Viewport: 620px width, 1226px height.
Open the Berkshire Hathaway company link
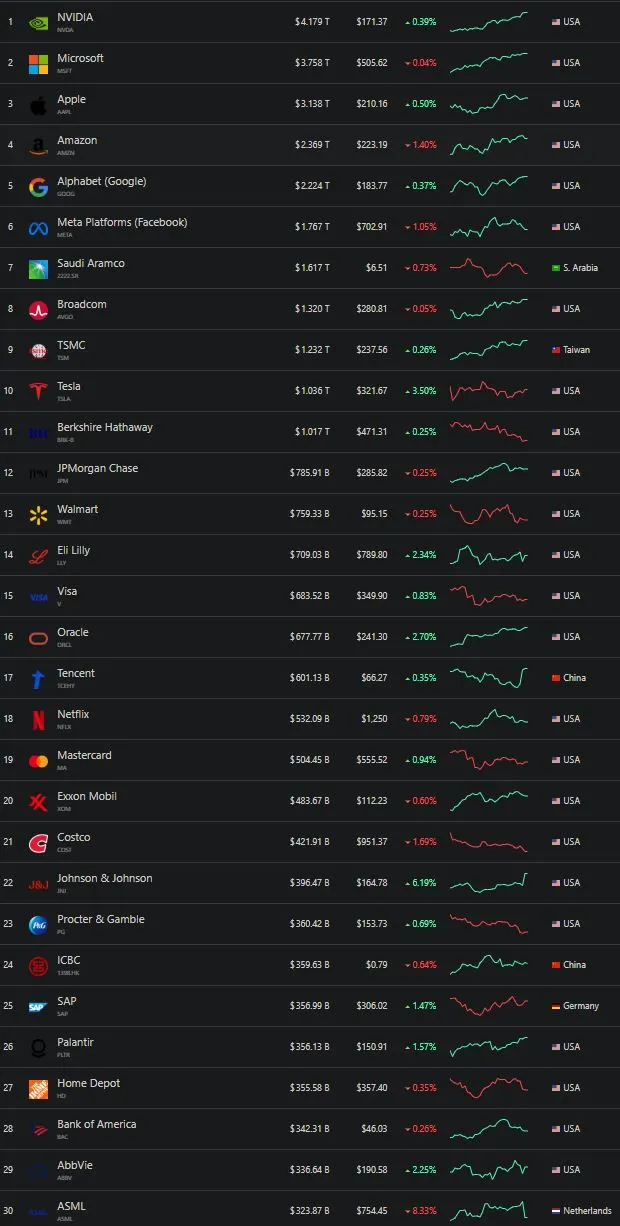[105, 427]
